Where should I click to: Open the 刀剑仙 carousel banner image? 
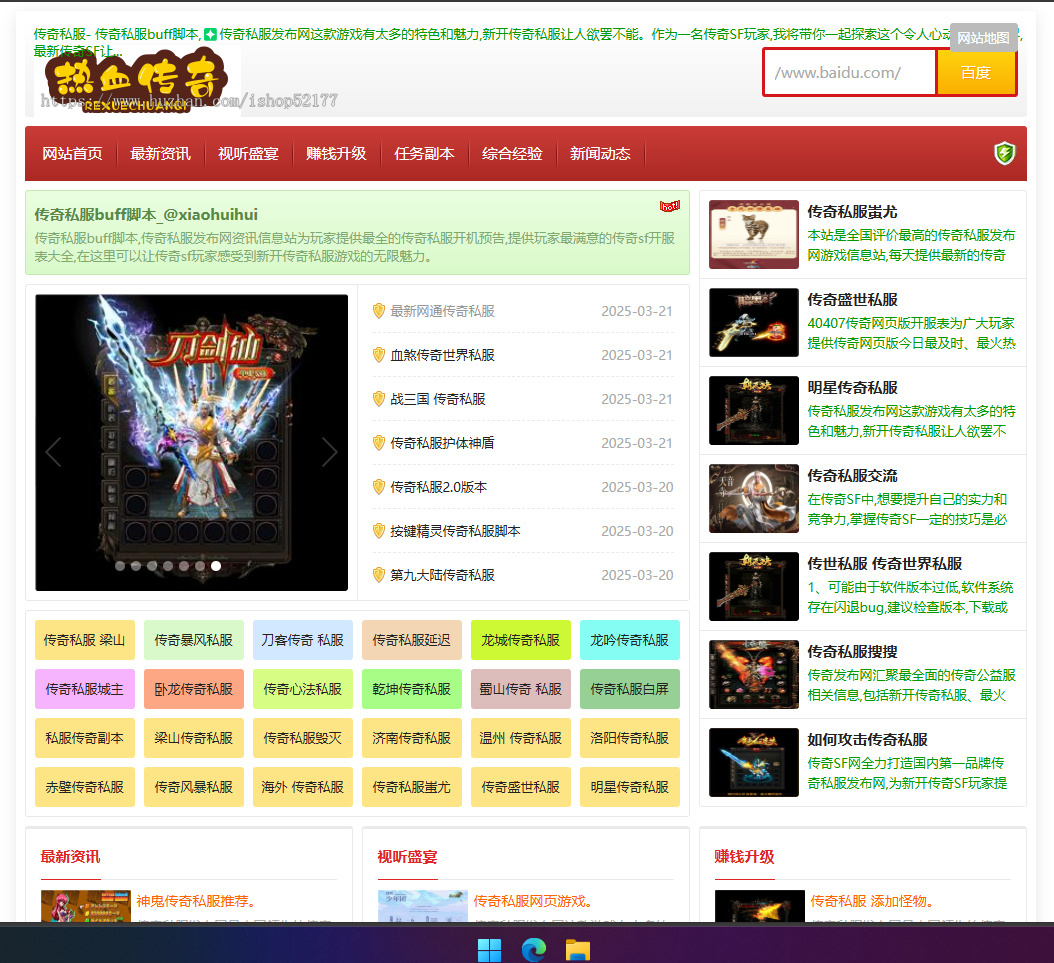192,443
